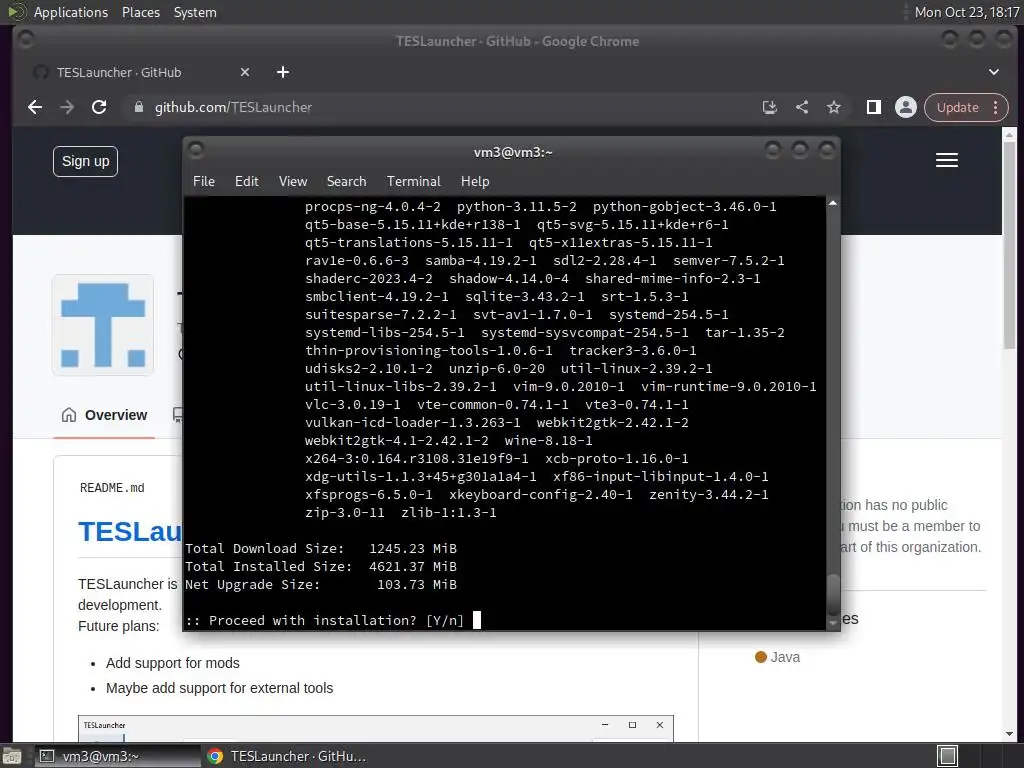Close the TESLauncher GitHub tab
Viewport: 1024px width, 768px height.
[x=245, y=72]
